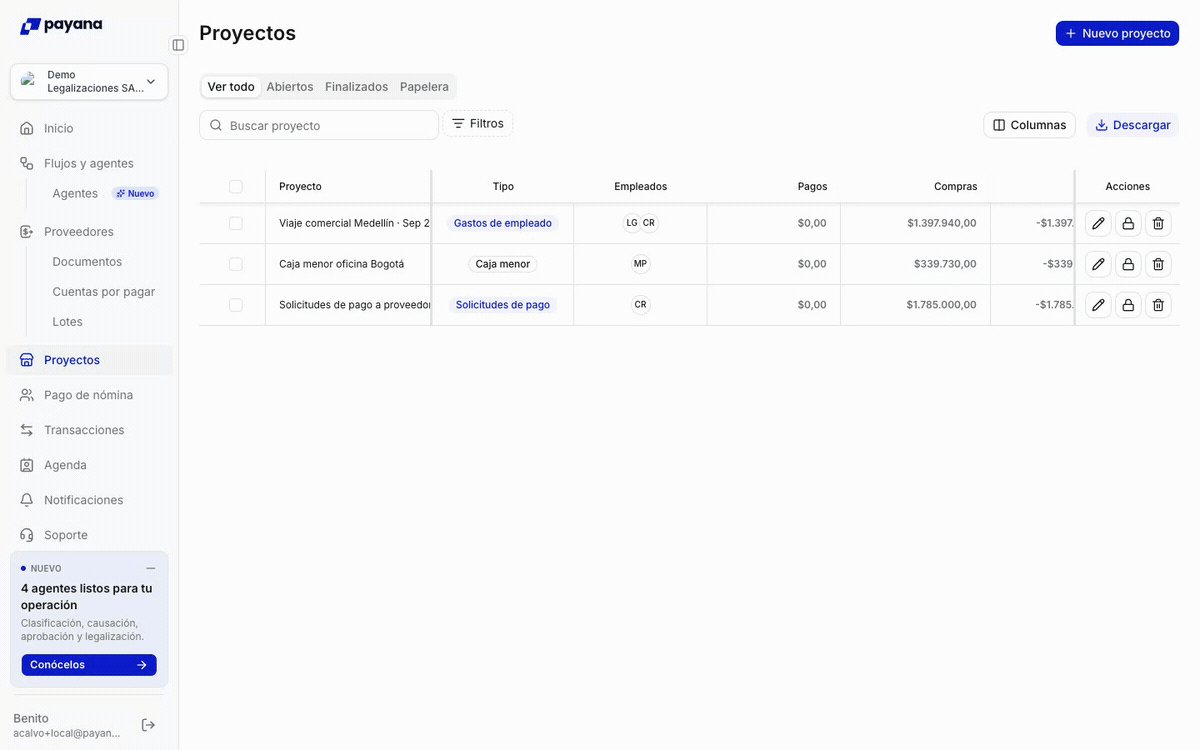The image size is (1200, 750).
Task: Click the Nuevo badge beside Agentes
Action: pyautogui.click(x=135, y=193)
